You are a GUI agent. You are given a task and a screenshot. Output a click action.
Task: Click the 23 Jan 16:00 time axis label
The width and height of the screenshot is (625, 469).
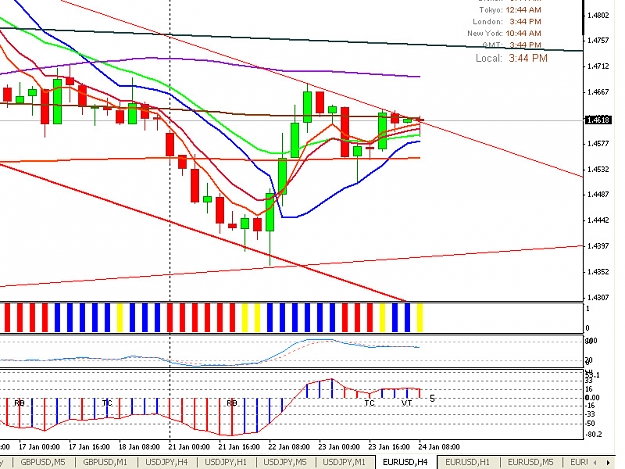coord(389,447)
